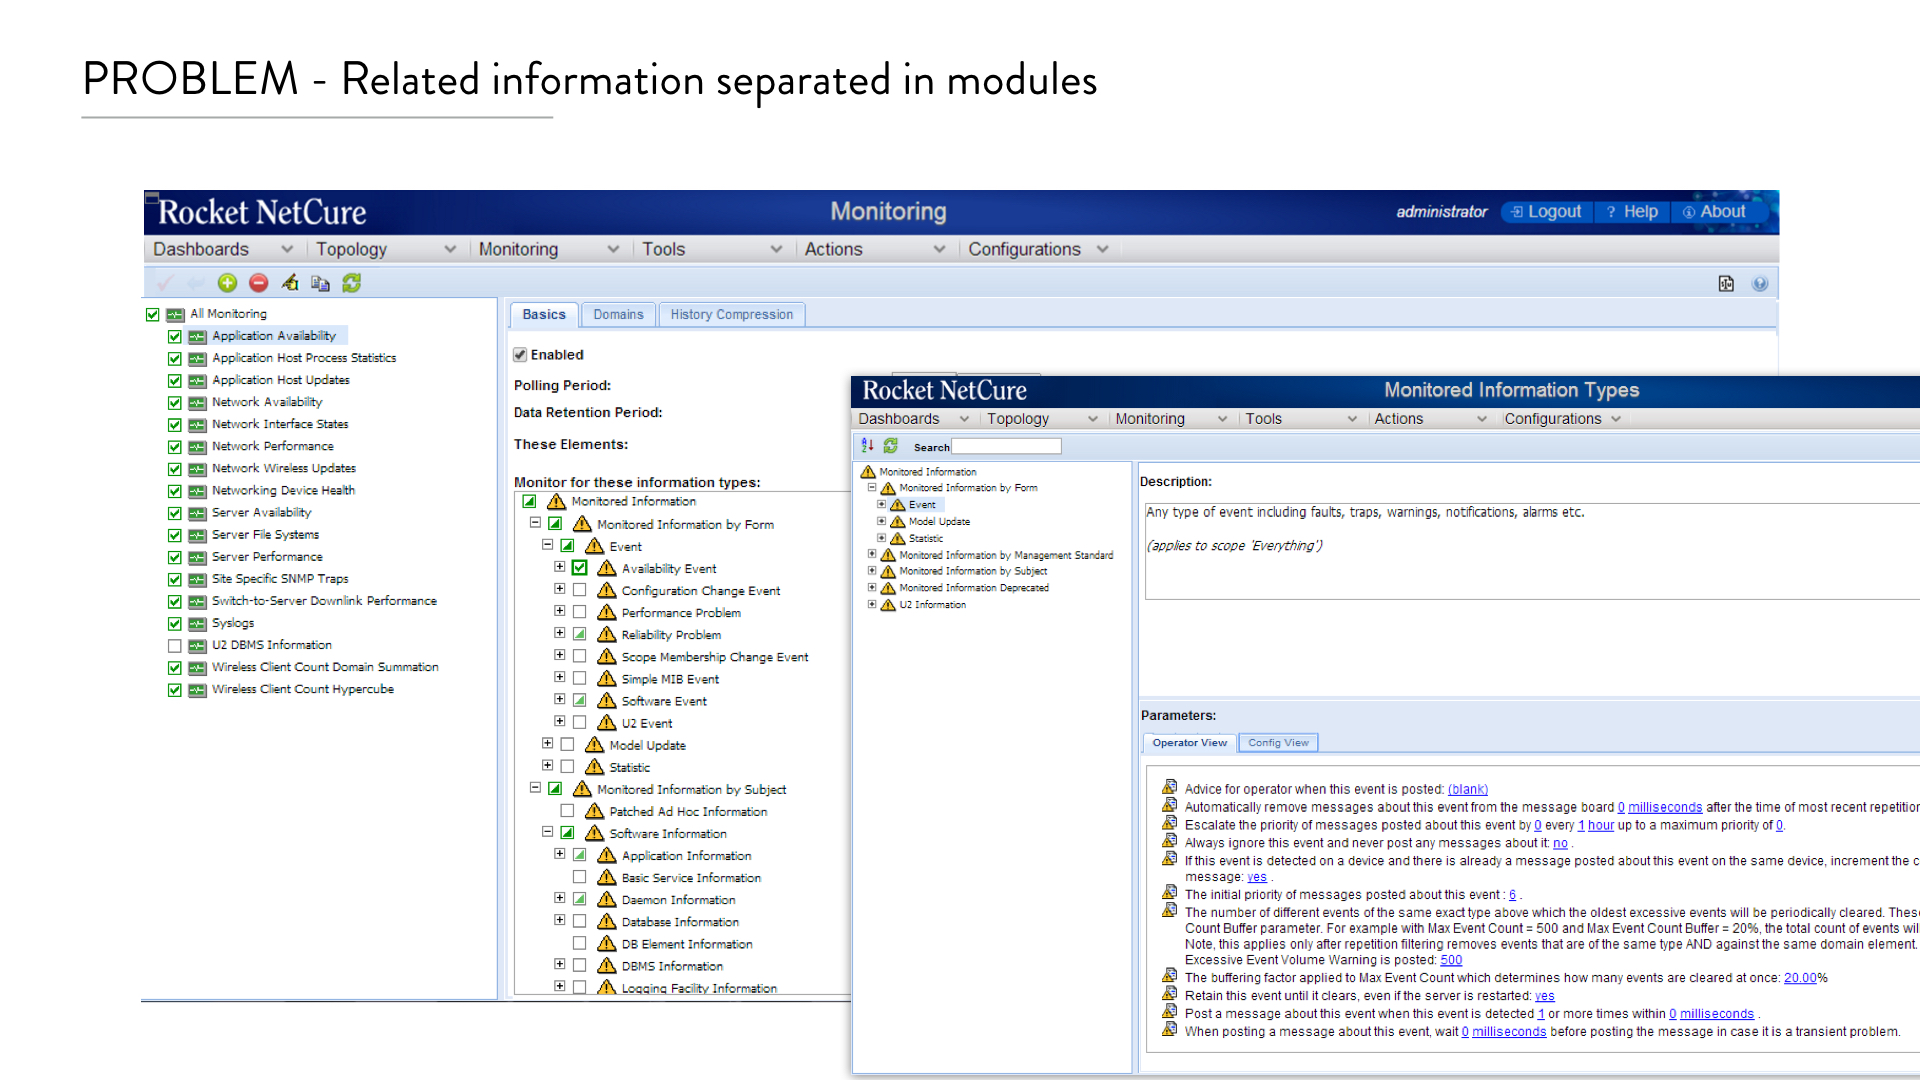This screenshot has height=1080, width=1920.
Task: Click the Server Performance monitor icon
Action: (197, 557)
